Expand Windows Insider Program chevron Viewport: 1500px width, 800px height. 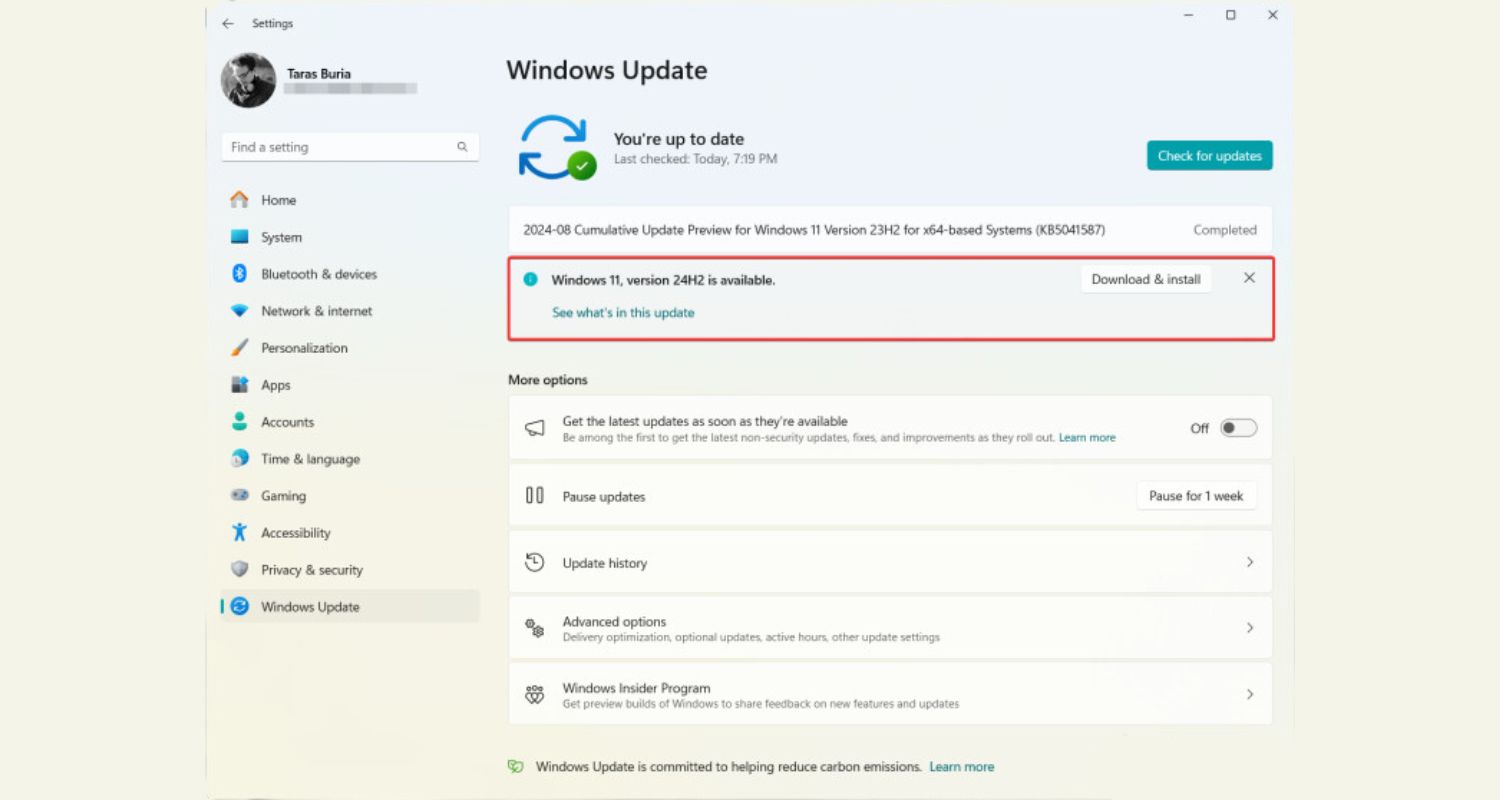(1250, 694)
